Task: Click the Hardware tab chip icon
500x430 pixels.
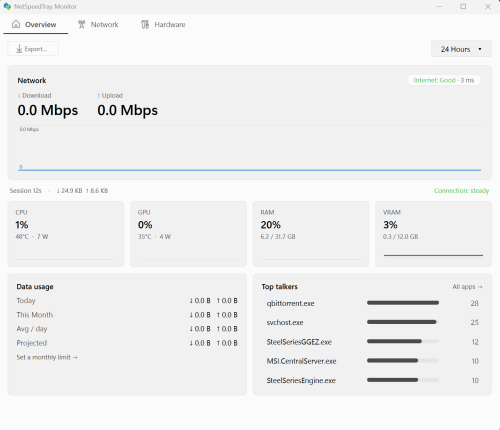Action: 145,24
